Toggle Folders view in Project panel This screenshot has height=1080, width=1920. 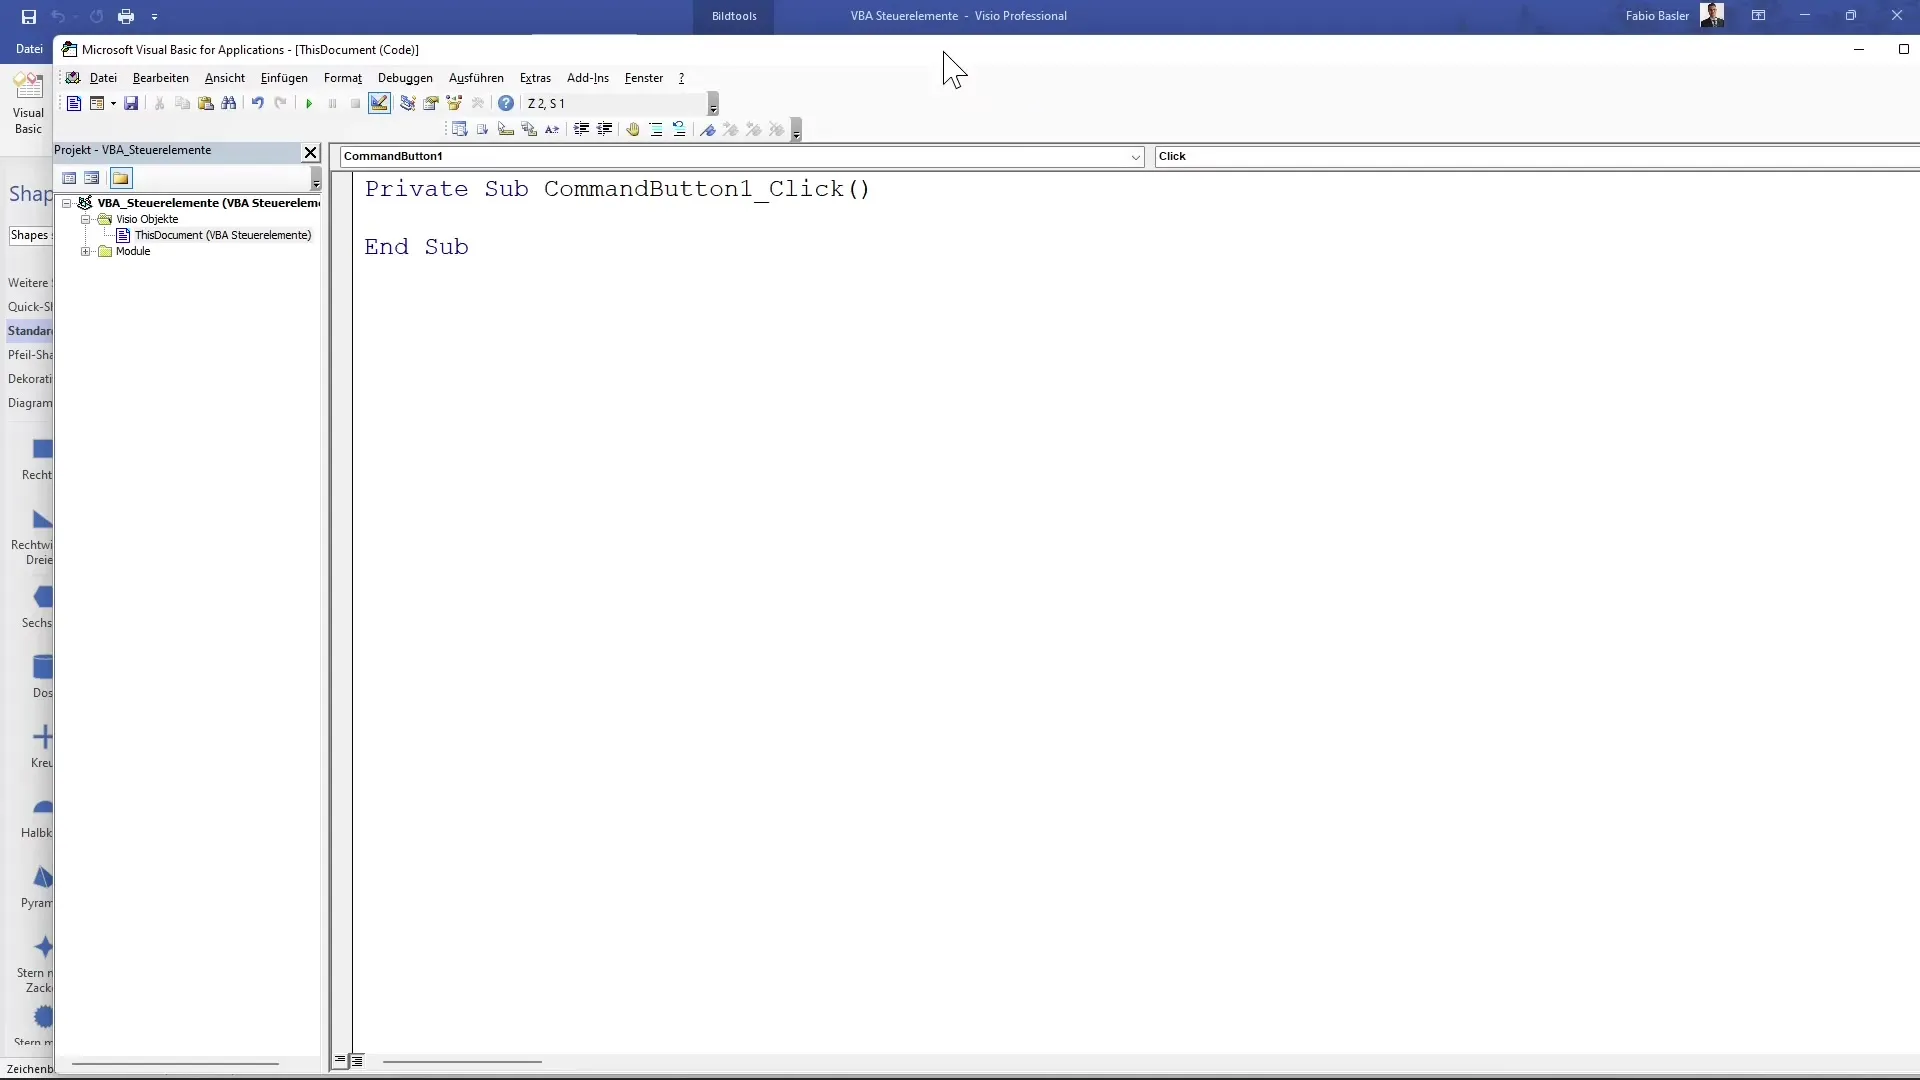(x=121, y=178)
